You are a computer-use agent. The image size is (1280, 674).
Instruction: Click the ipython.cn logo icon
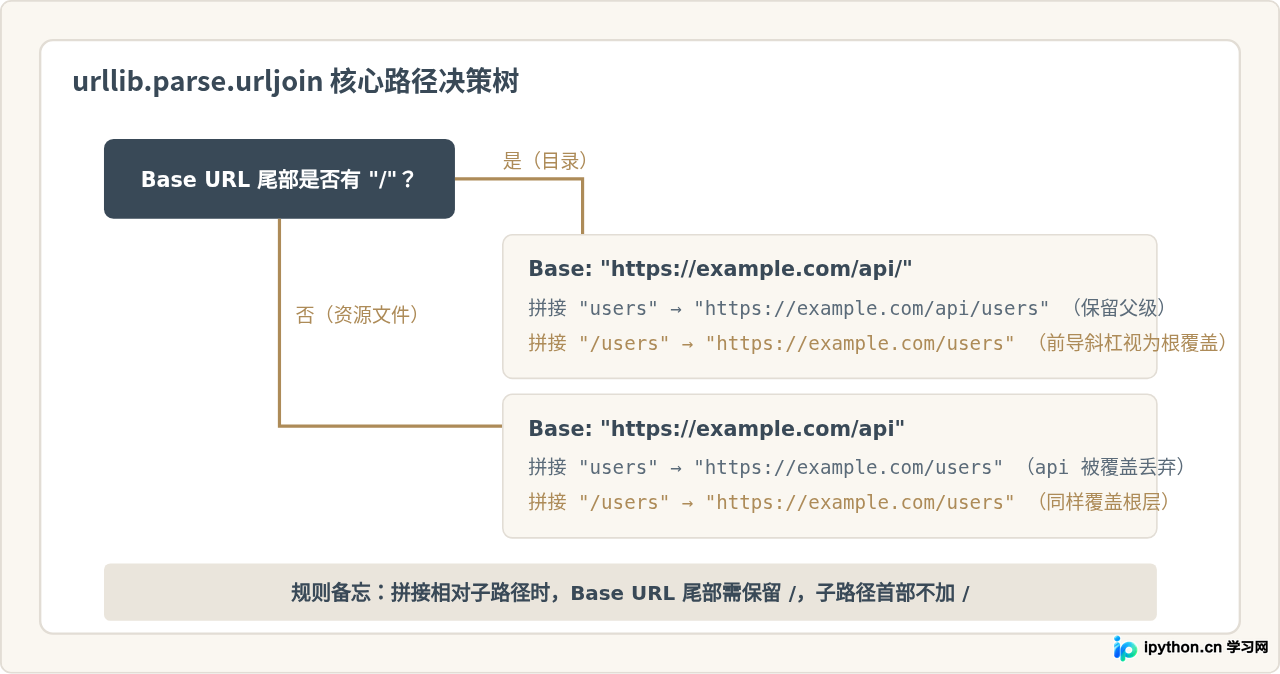(1125, 648)
